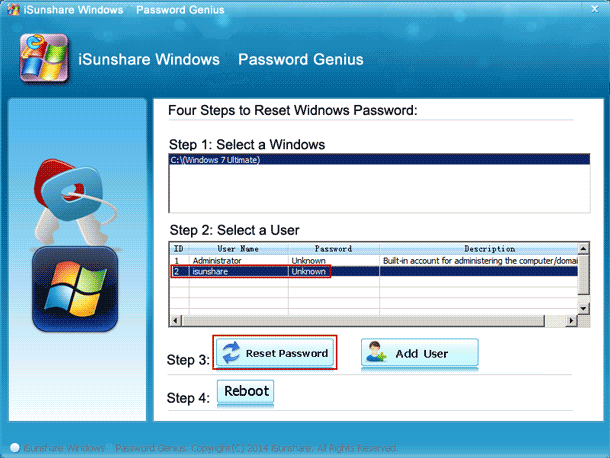Click the keys graphic in the left panel
This screenshot has height=458, width=610.
(74, 200)
